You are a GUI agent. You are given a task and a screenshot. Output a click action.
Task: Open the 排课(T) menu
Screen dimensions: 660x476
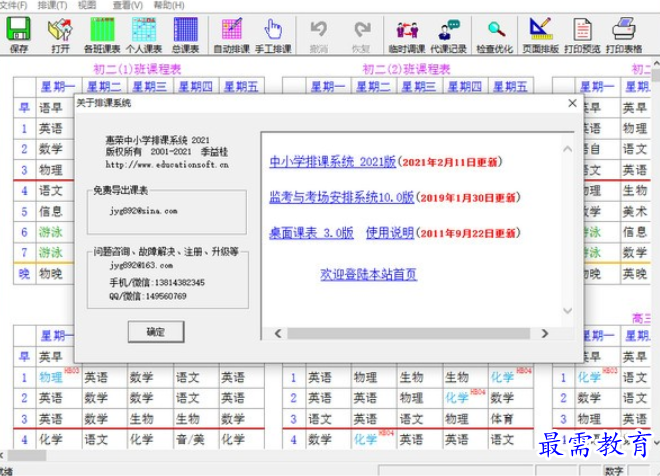(52, 5)
